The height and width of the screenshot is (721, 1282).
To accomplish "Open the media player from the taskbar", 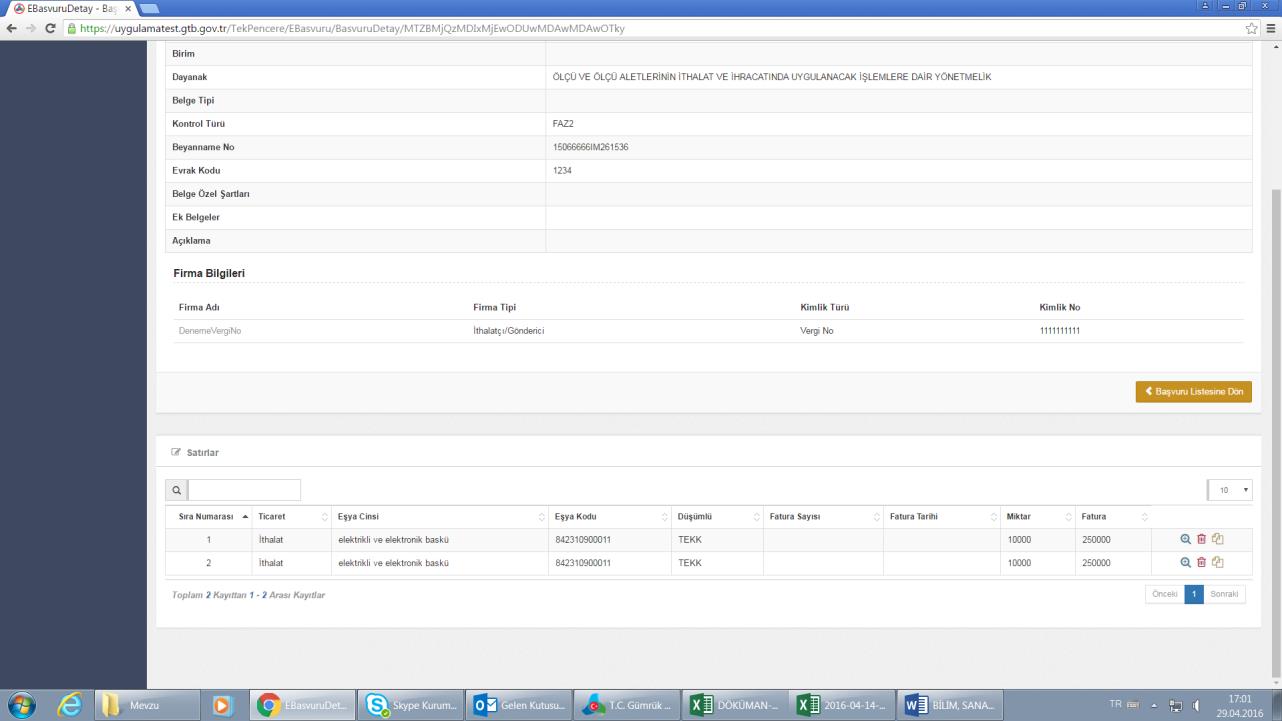I will pyautogui.click(x=221, y=705).
